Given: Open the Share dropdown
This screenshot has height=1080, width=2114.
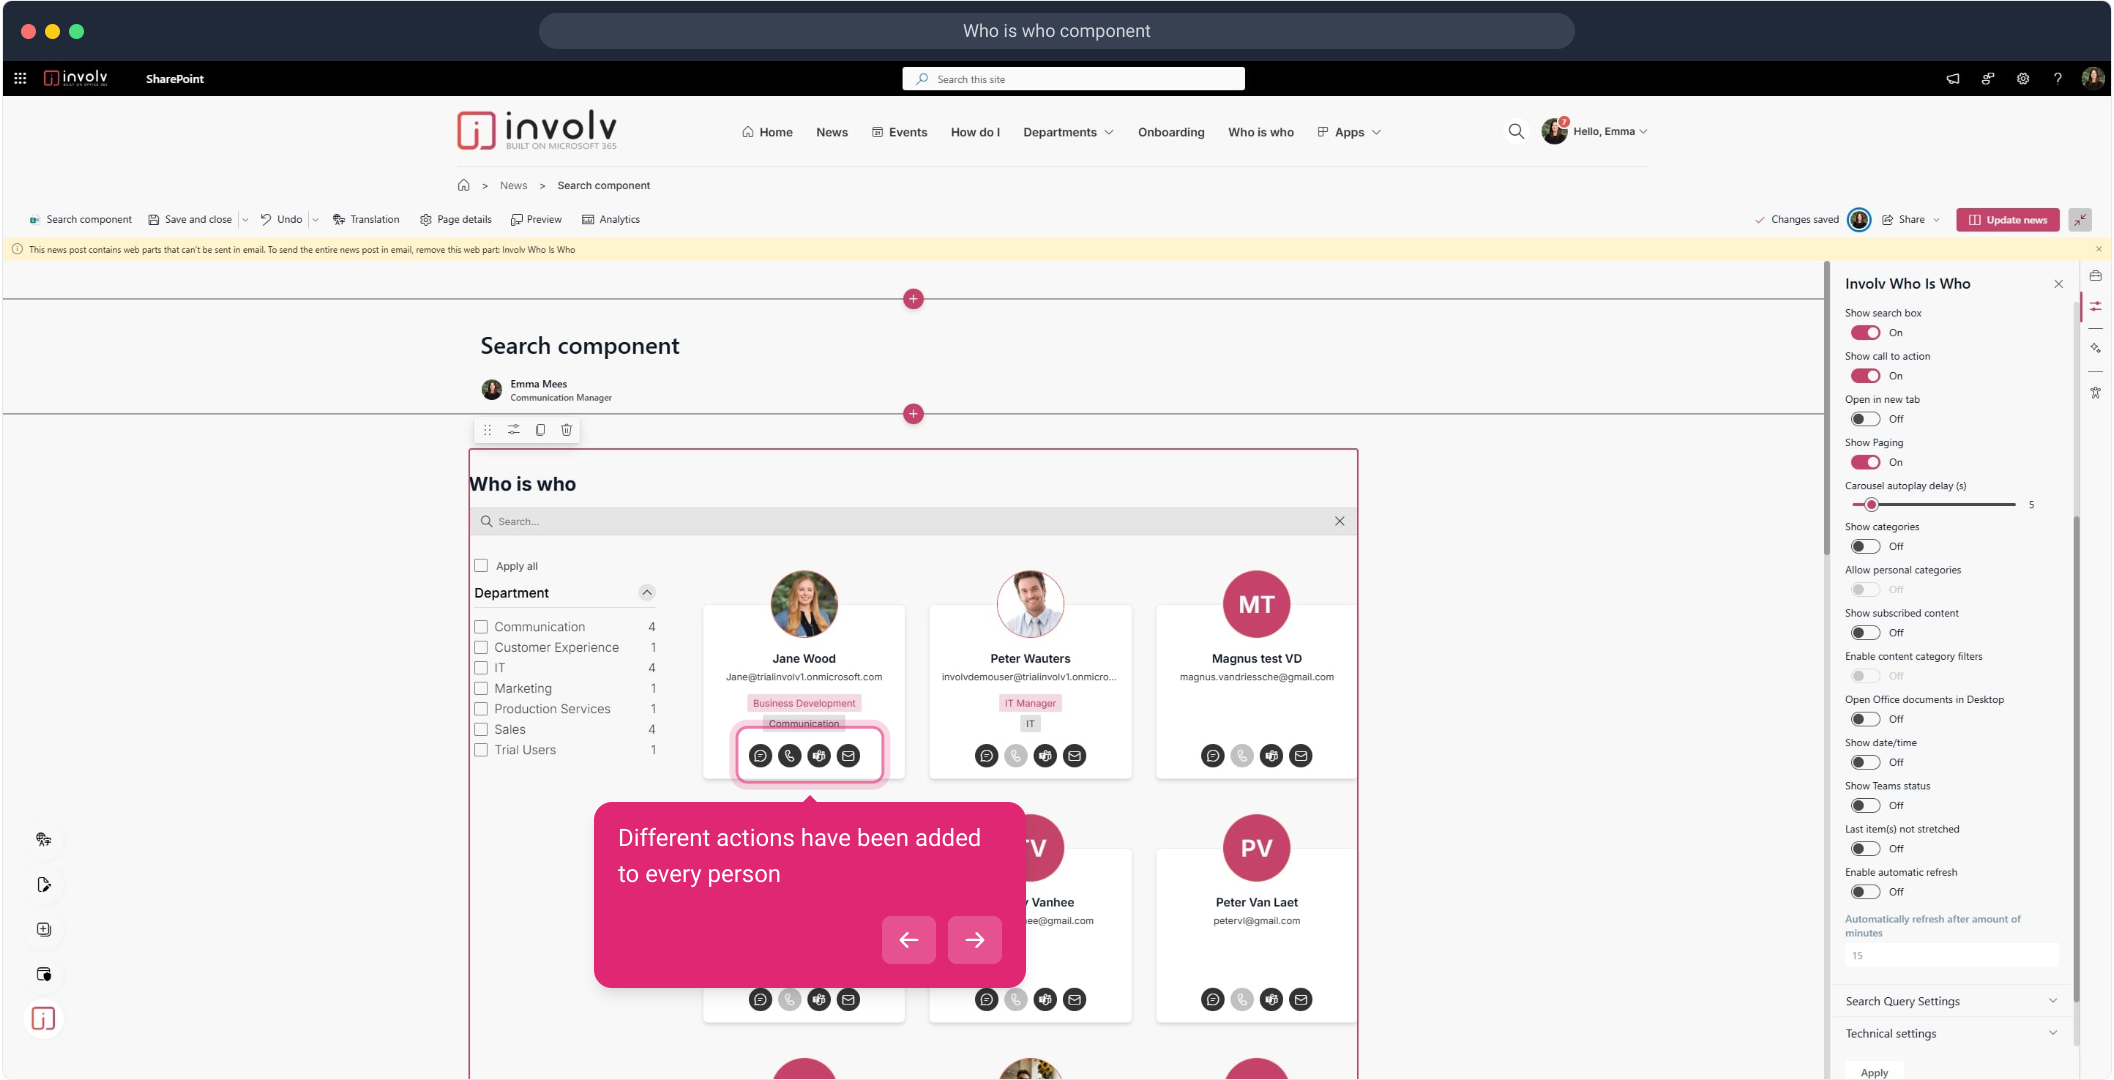Looking at the screenshot, I should (1912, 220).
